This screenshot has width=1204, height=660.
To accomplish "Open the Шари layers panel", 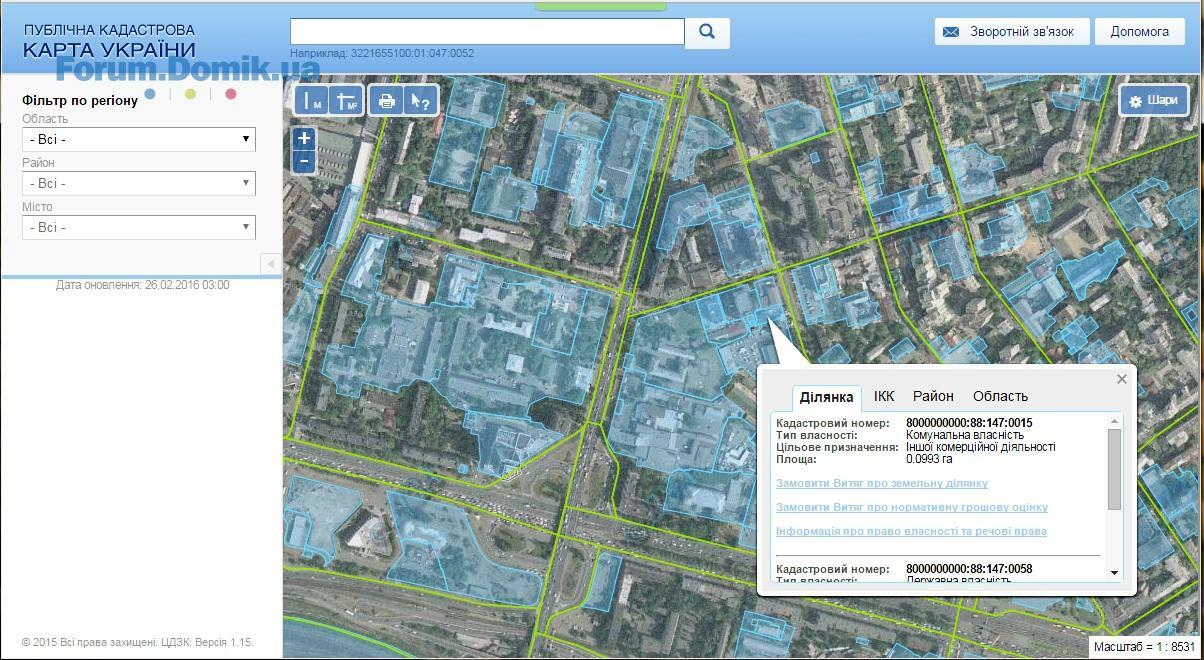I will (1153, 100).
